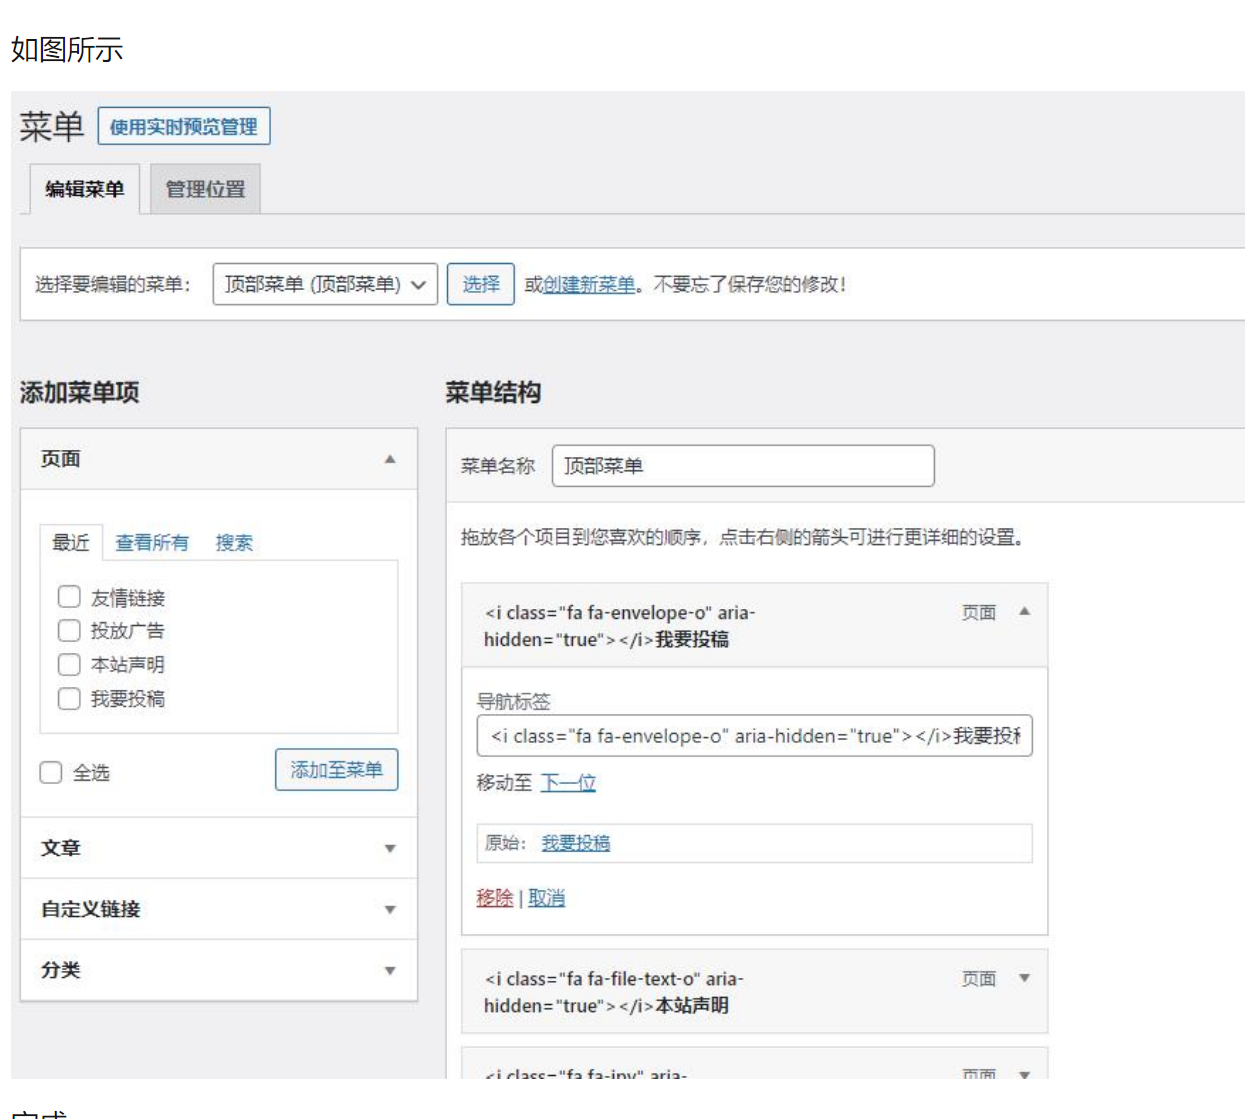Expand the 文章 section arrow
The height and width of the screenshot is (1119, 1245).
pyautogui.click(x=390, y=849)
